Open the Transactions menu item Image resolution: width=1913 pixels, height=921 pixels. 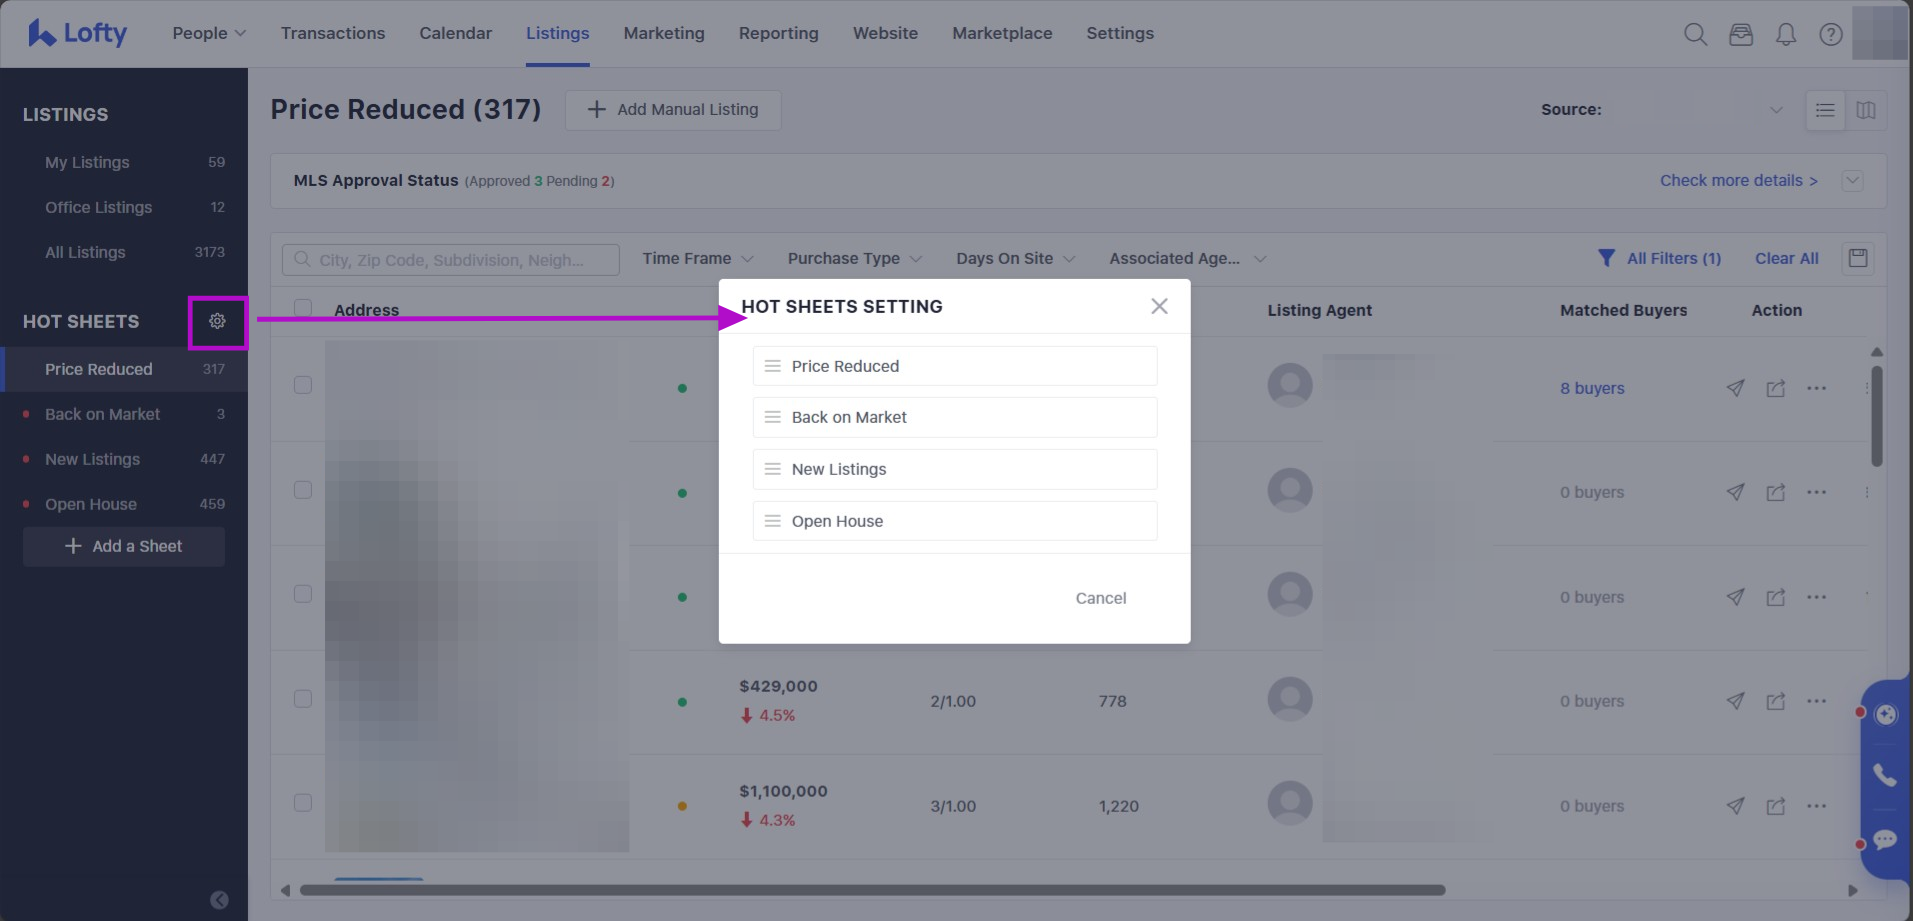333,33
